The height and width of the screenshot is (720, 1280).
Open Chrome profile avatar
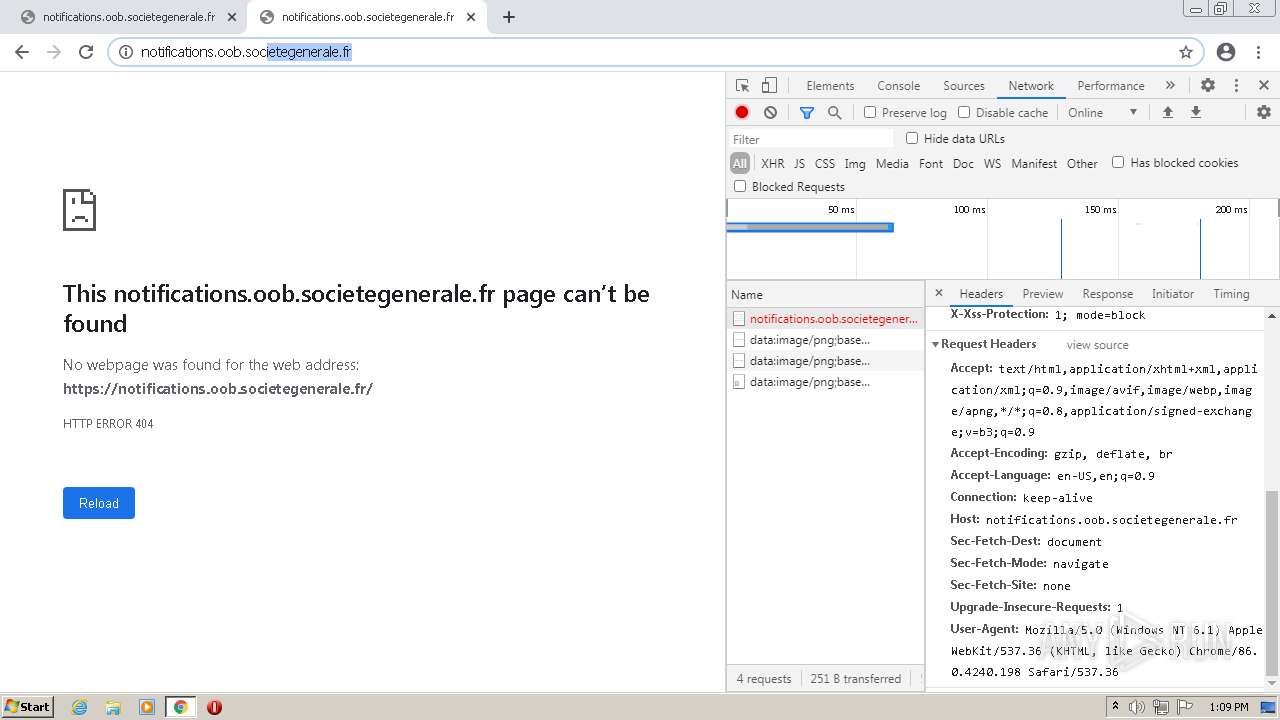(1226, 52)
